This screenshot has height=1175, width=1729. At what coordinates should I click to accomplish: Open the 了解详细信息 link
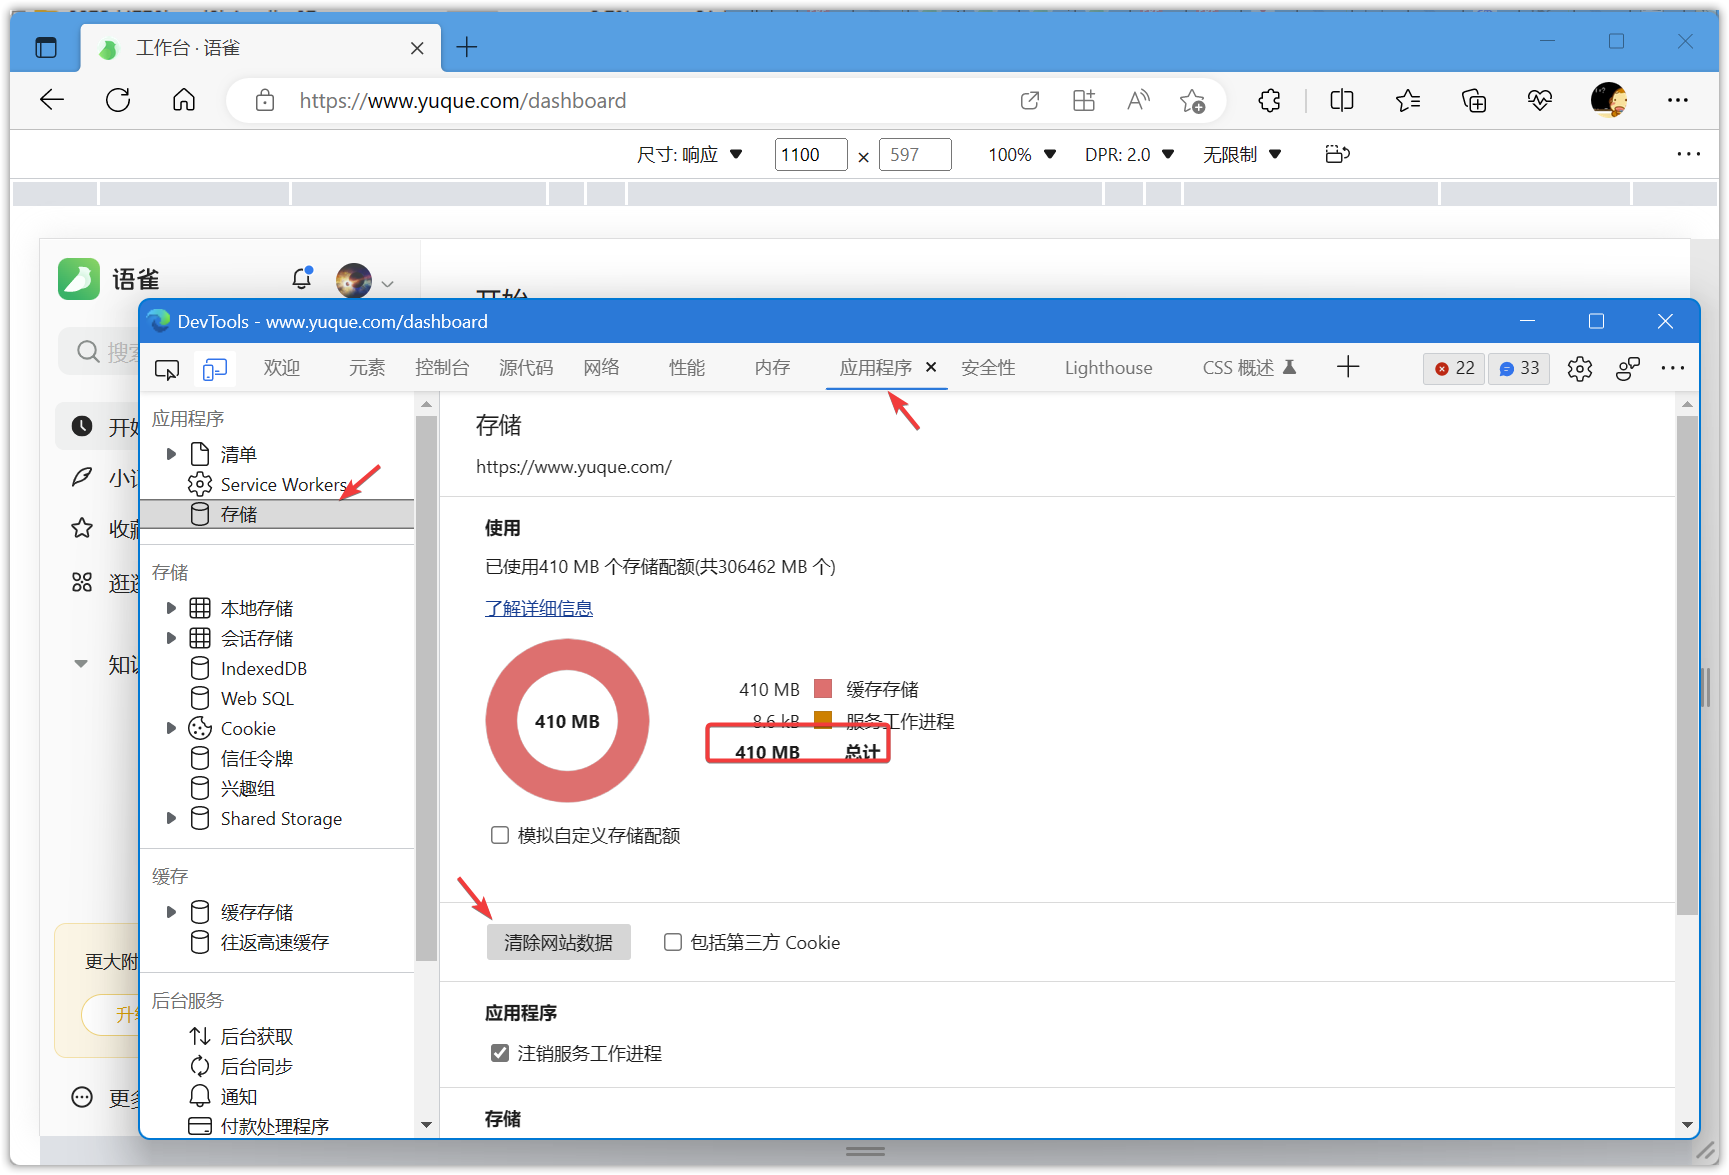pos(539,607)
